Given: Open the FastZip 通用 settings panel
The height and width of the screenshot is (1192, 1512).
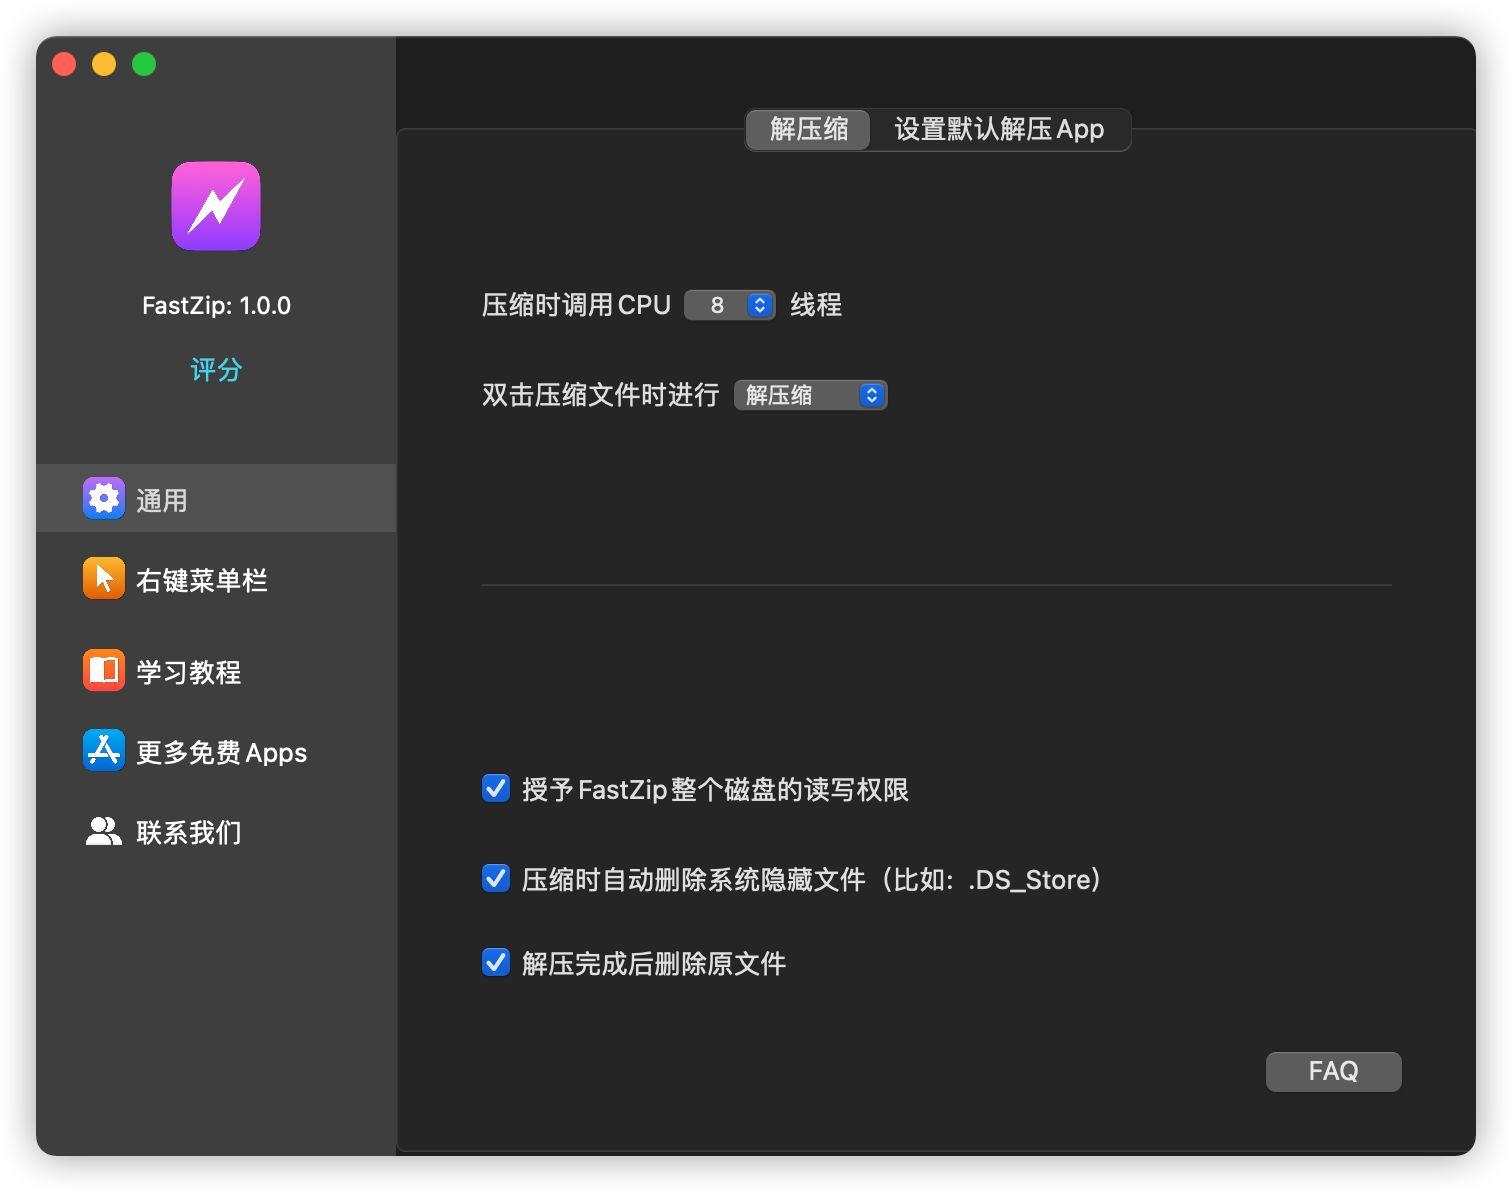Looking at the screenshot, I should coord(161,498).
